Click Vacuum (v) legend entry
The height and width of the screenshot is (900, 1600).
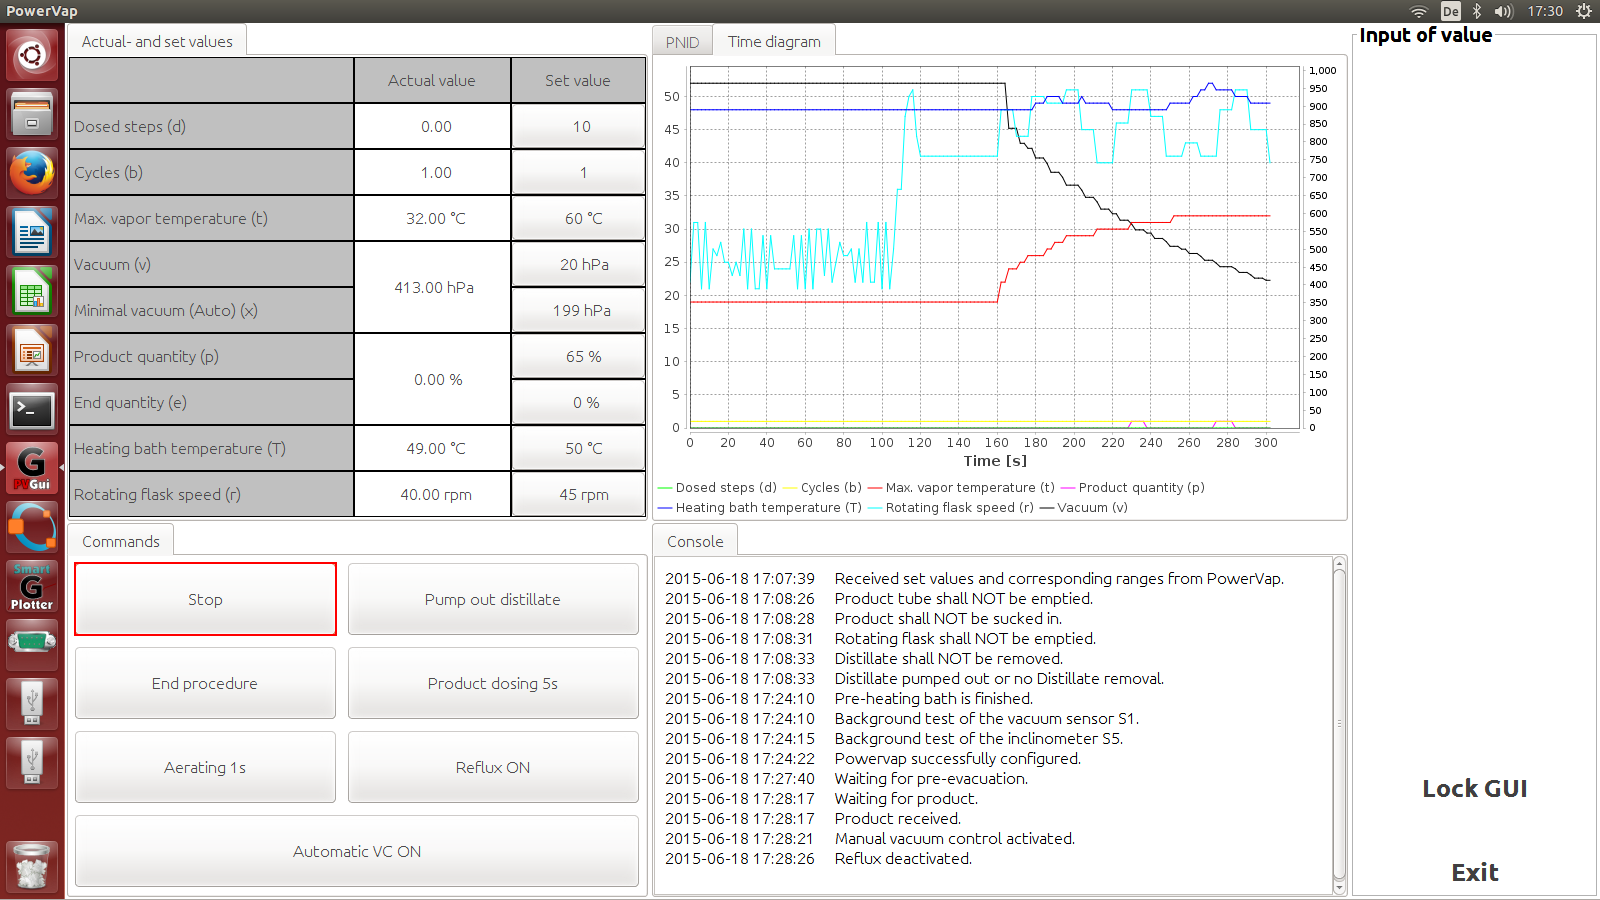[x=1084, y=507]
